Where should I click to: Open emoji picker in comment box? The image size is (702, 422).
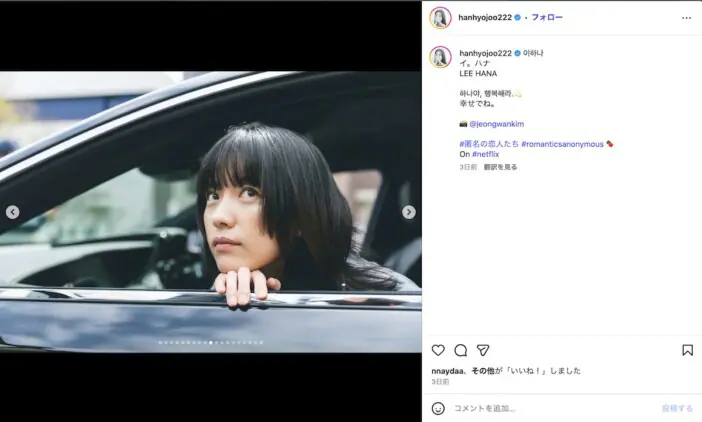[x=438, y=408]
